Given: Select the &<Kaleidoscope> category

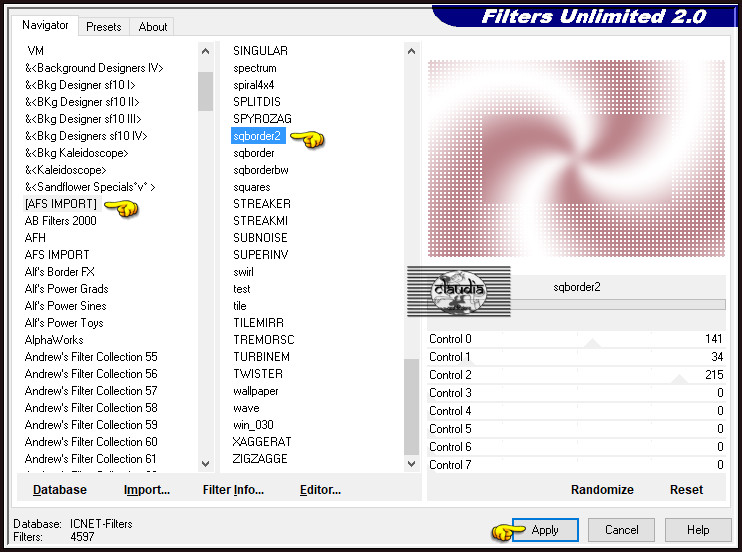Looking at the screenshot, I should (66, 170).
